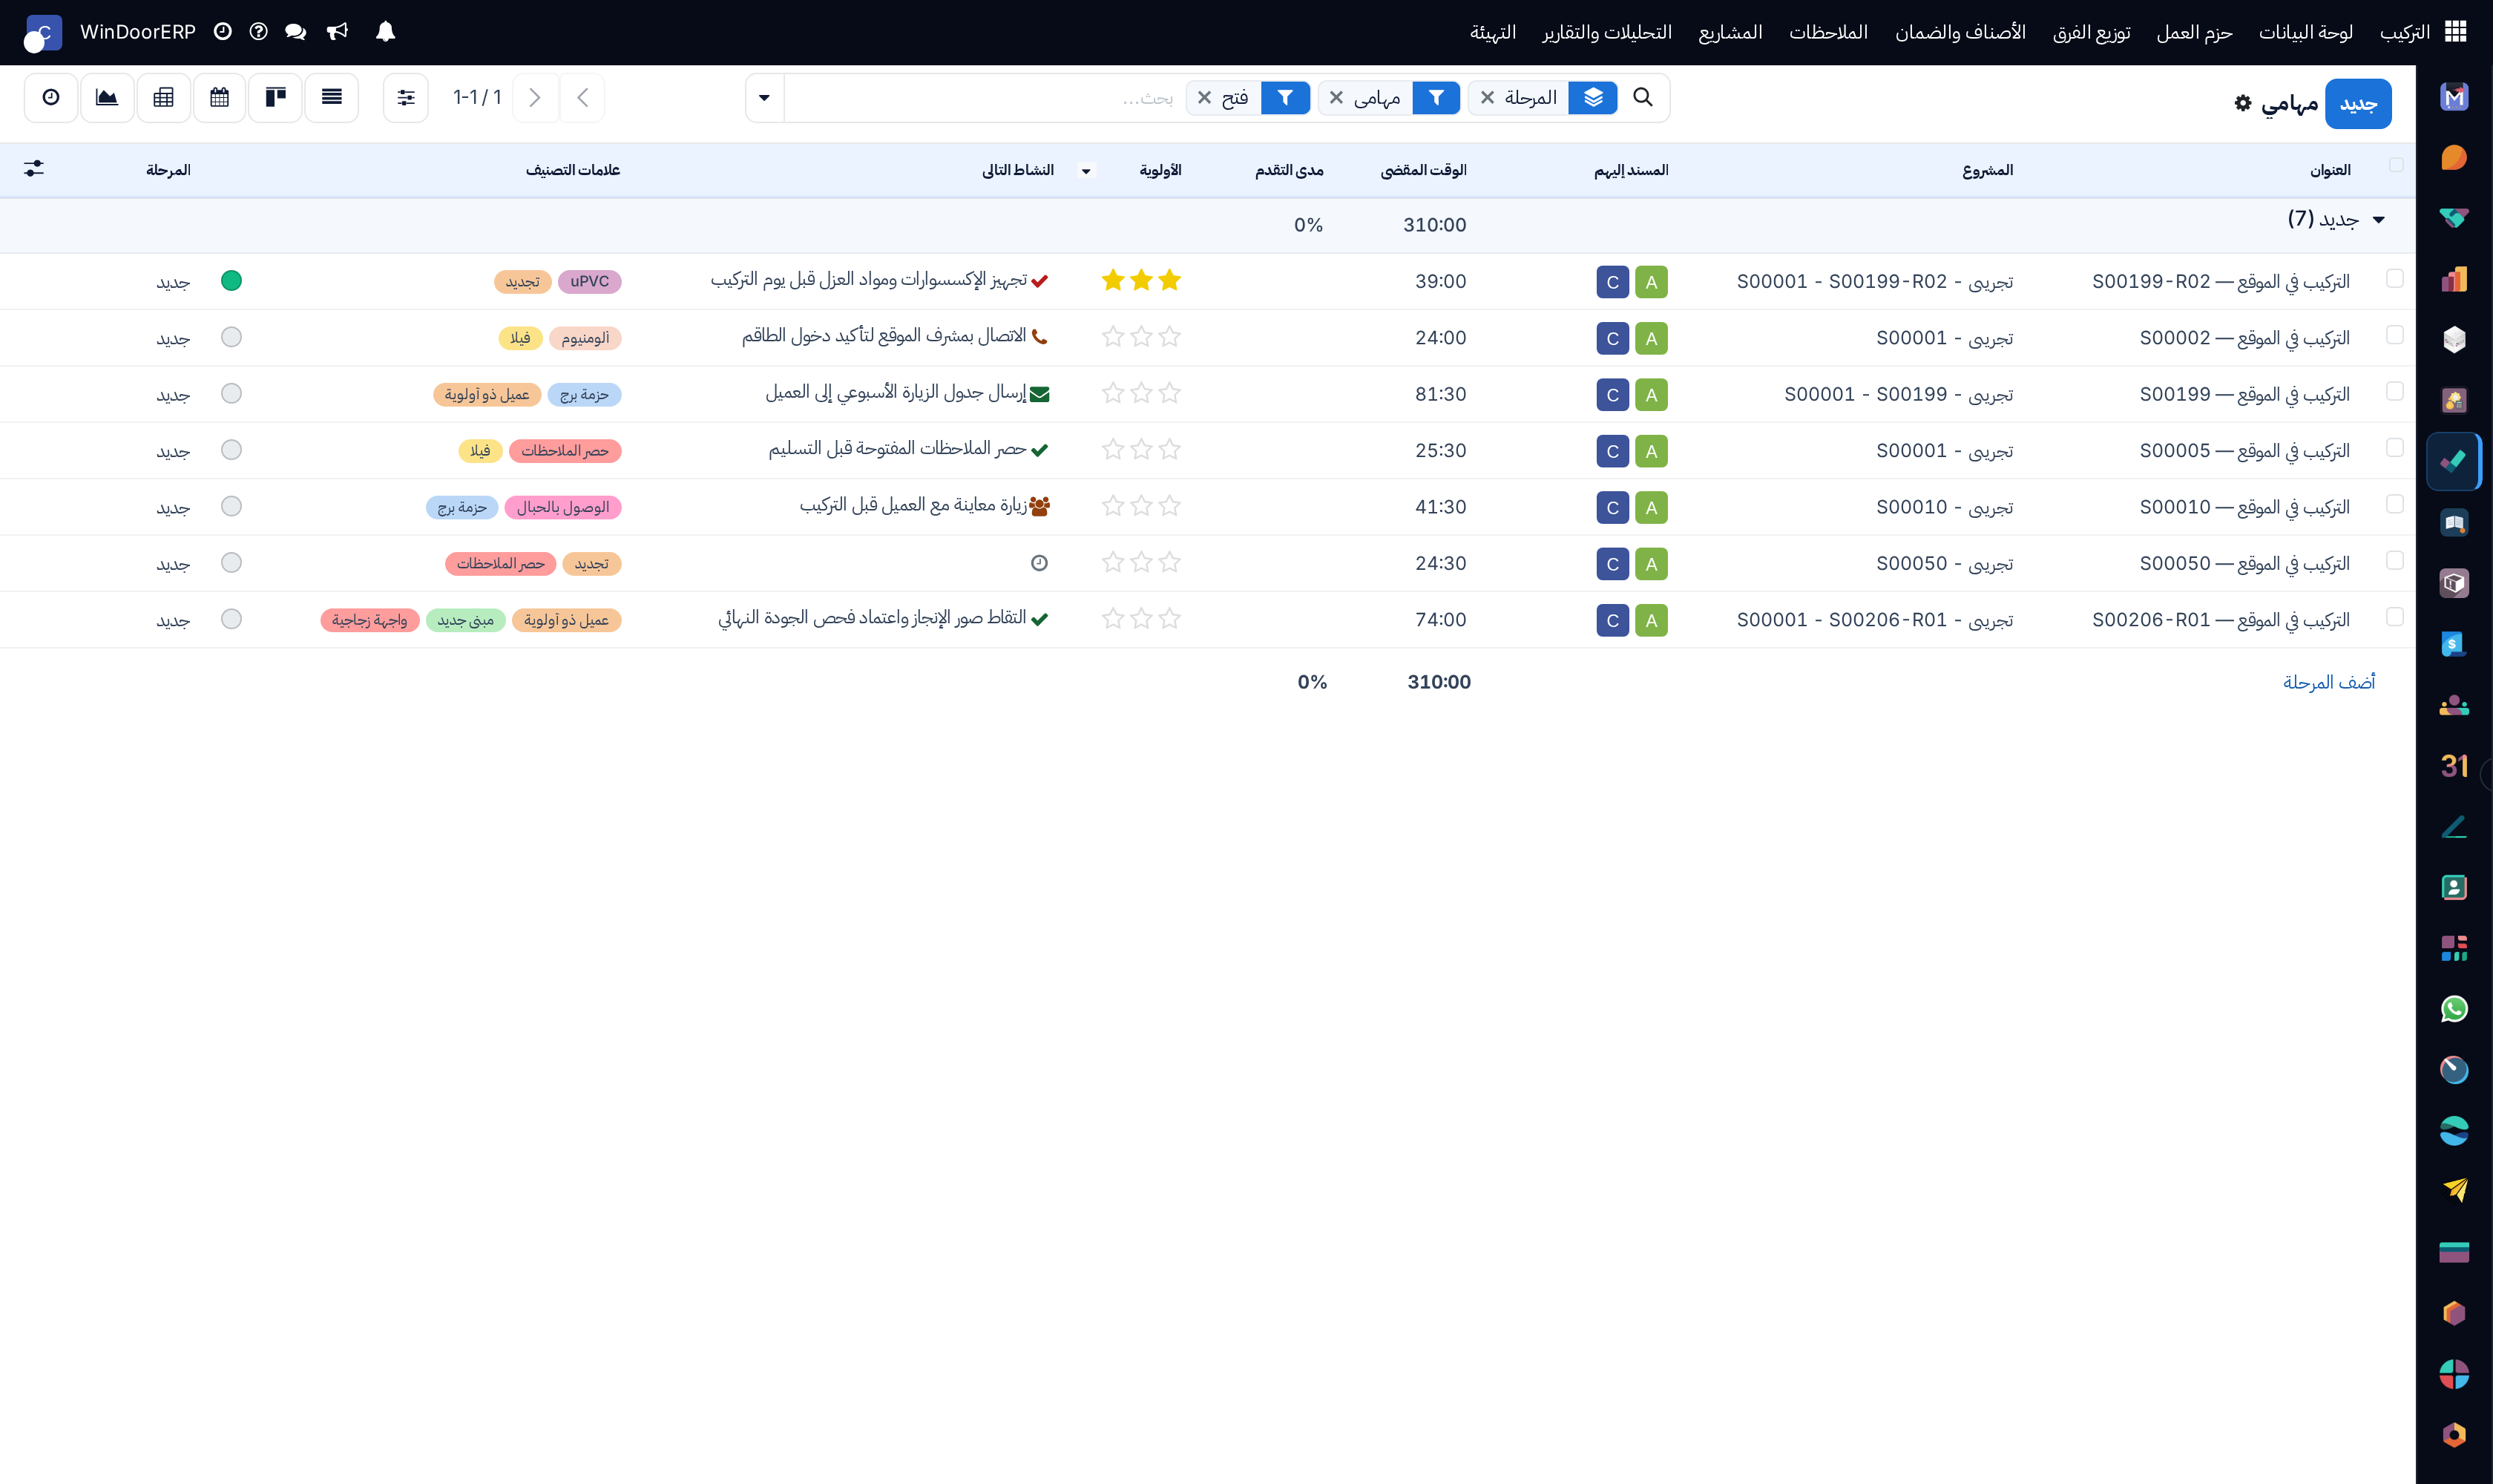Remove the فتح filter facet
The width and height of the screenshot is (2493, 1484).
1204,97
